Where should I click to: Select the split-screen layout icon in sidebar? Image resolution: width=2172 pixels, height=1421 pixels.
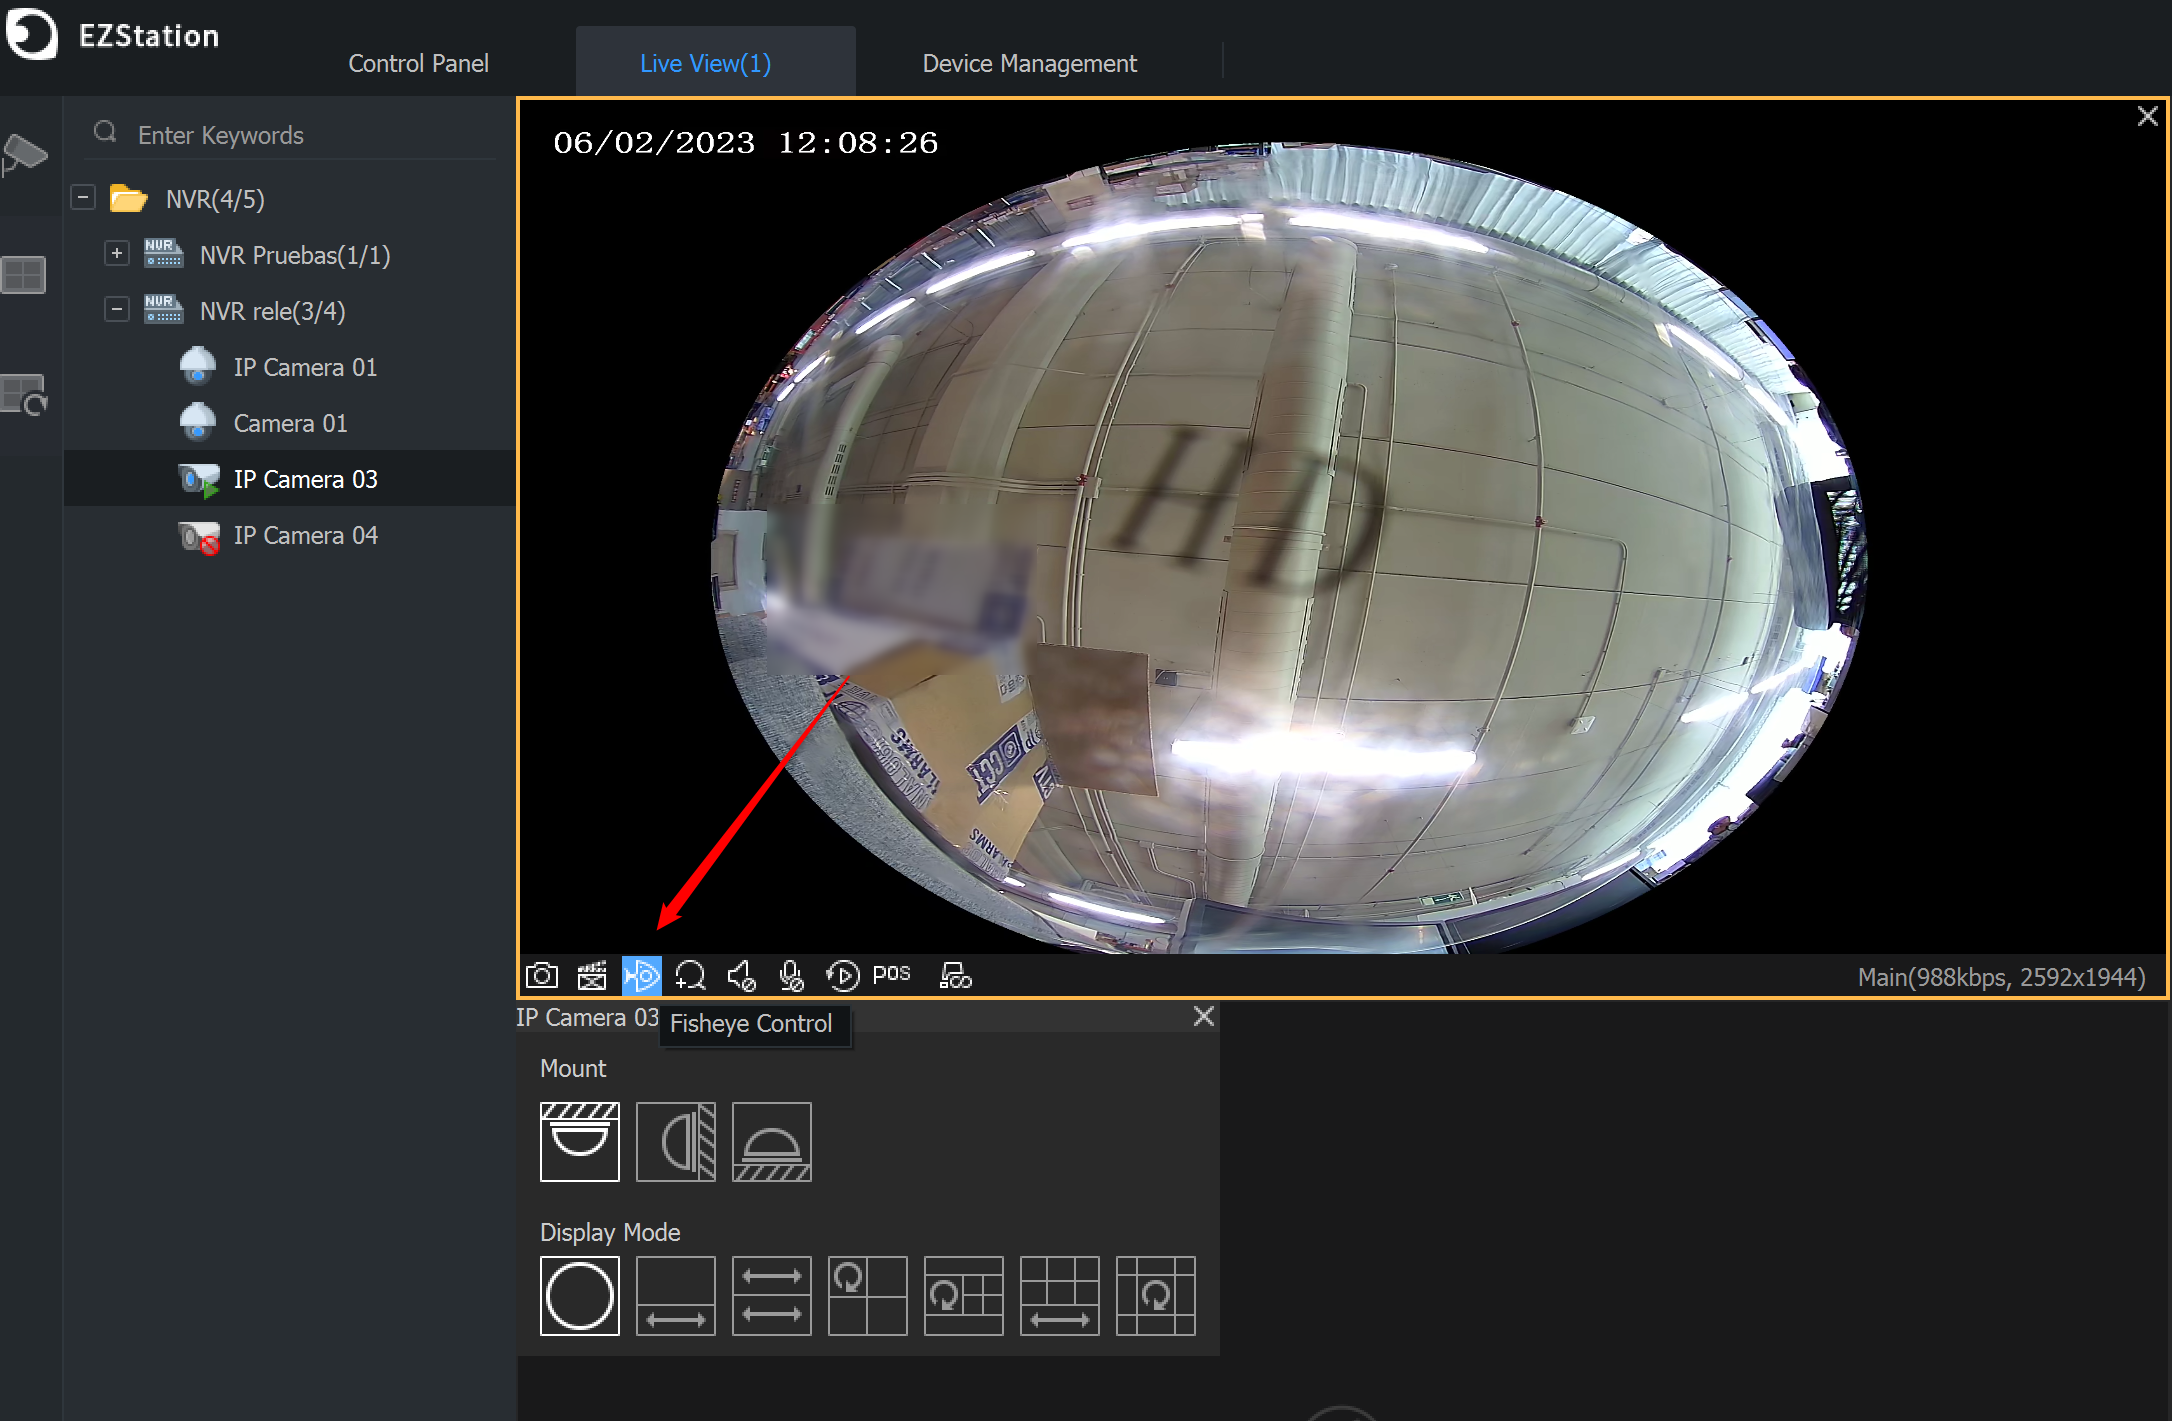pyautogui.click(x=24, y=275)
